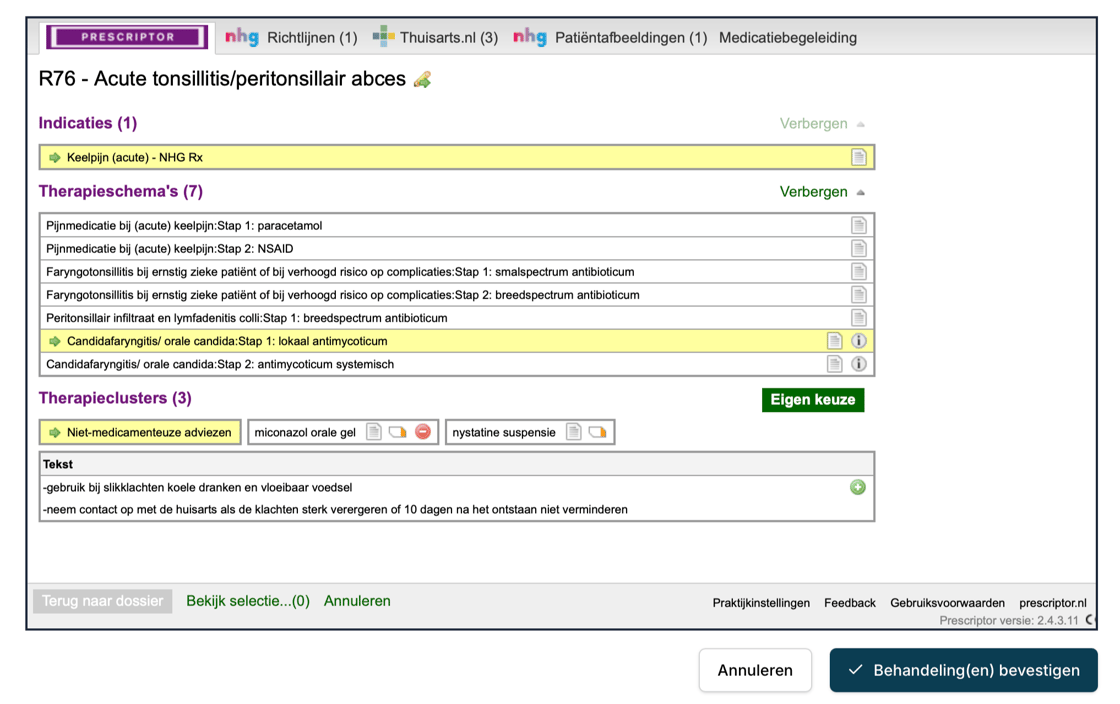Open Praktijkinstellingen in the footer

pyautogui.click(x=761, y=603)
